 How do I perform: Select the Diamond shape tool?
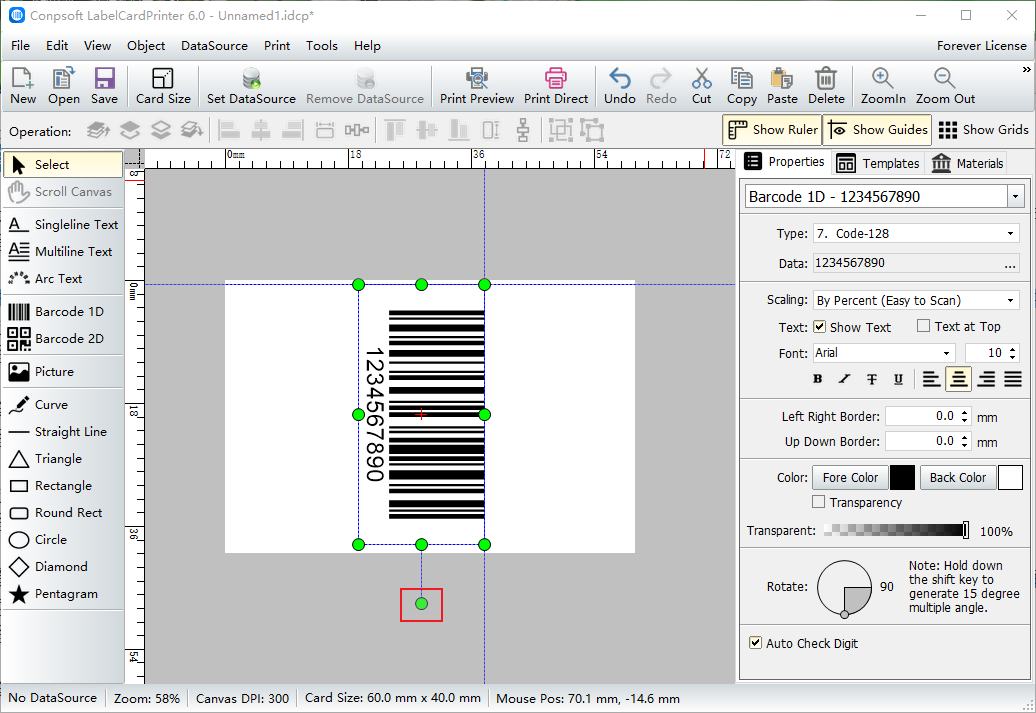[63, 567]
